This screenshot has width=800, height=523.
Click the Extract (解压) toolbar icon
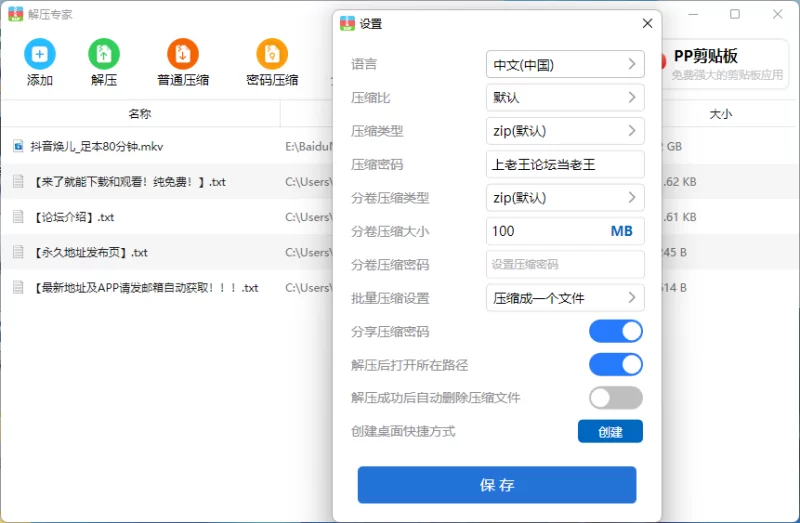pos(104,54)
